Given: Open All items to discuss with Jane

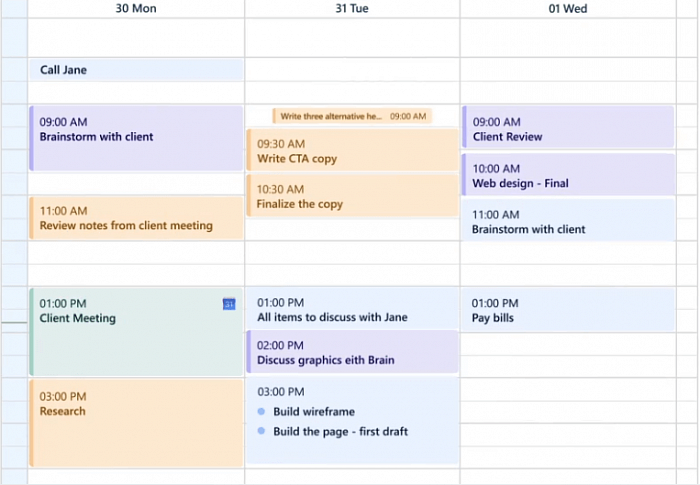Looking at the screenshot, I should click(x=352, y=310).
